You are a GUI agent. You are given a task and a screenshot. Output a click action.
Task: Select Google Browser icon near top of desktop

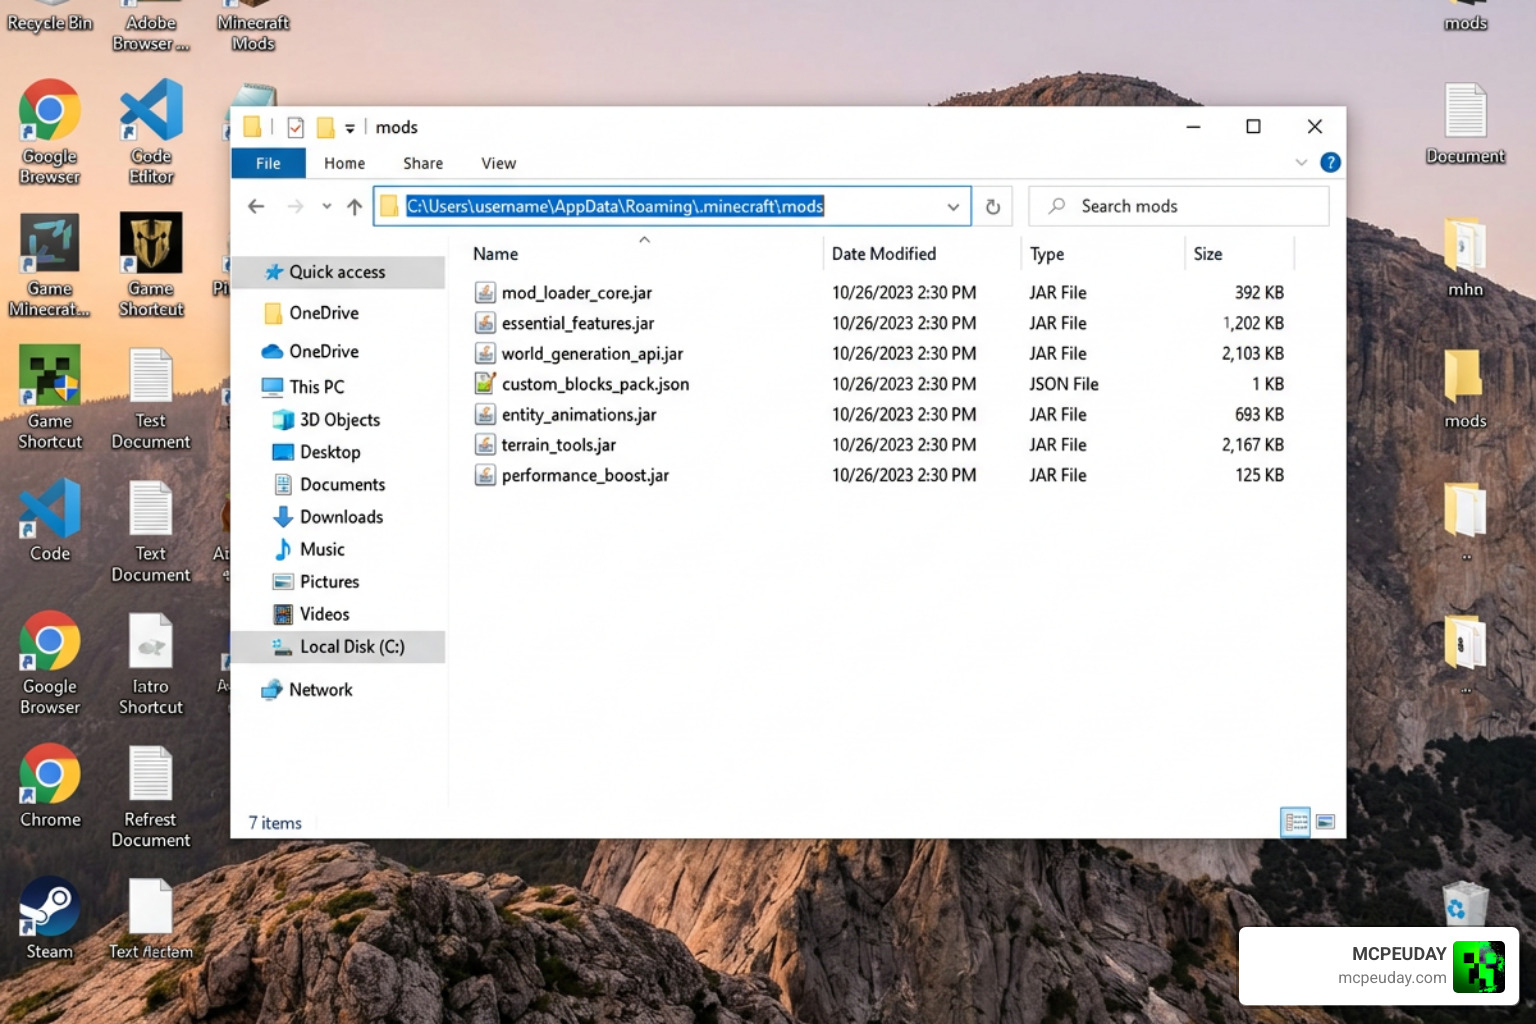tap(50, 132)
